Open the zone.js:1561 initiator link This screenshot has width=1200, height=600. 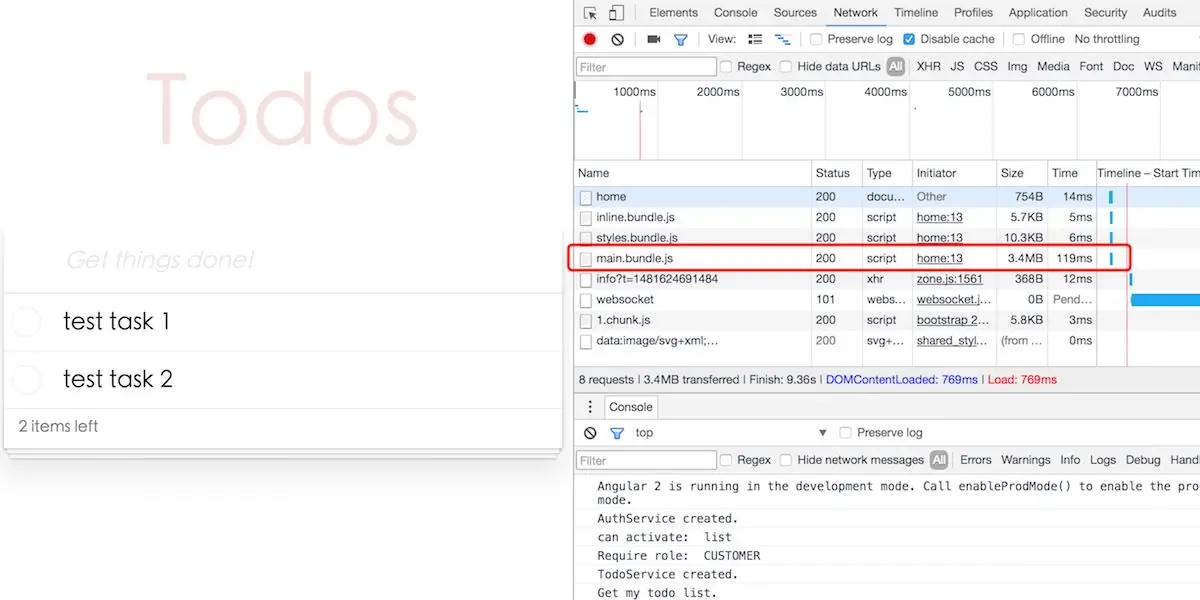(x=950, y=279)
